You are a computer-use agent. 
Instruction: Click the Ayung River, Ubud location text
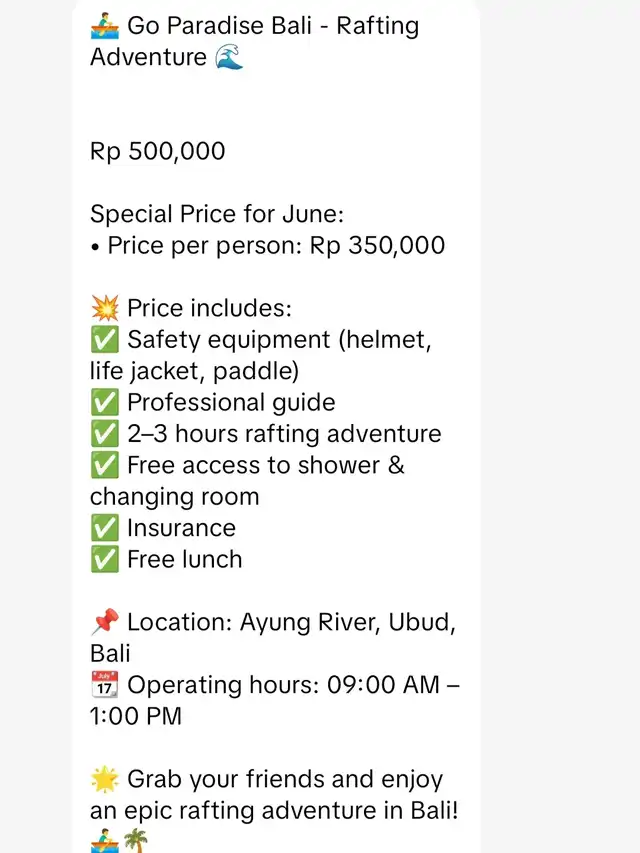point(348,622)
